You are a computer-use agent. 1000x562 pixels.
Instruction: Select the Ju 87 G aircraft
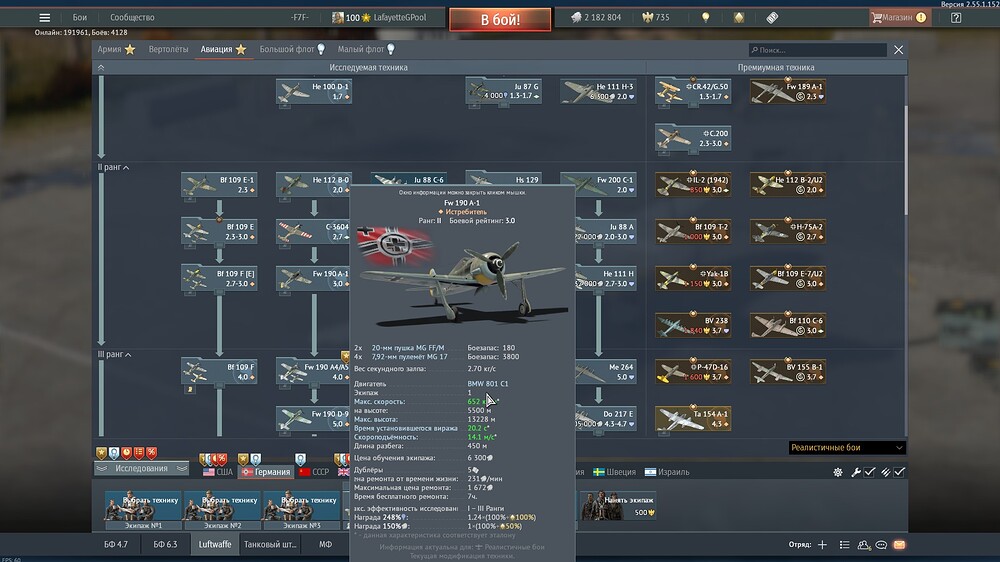[503, 91]
